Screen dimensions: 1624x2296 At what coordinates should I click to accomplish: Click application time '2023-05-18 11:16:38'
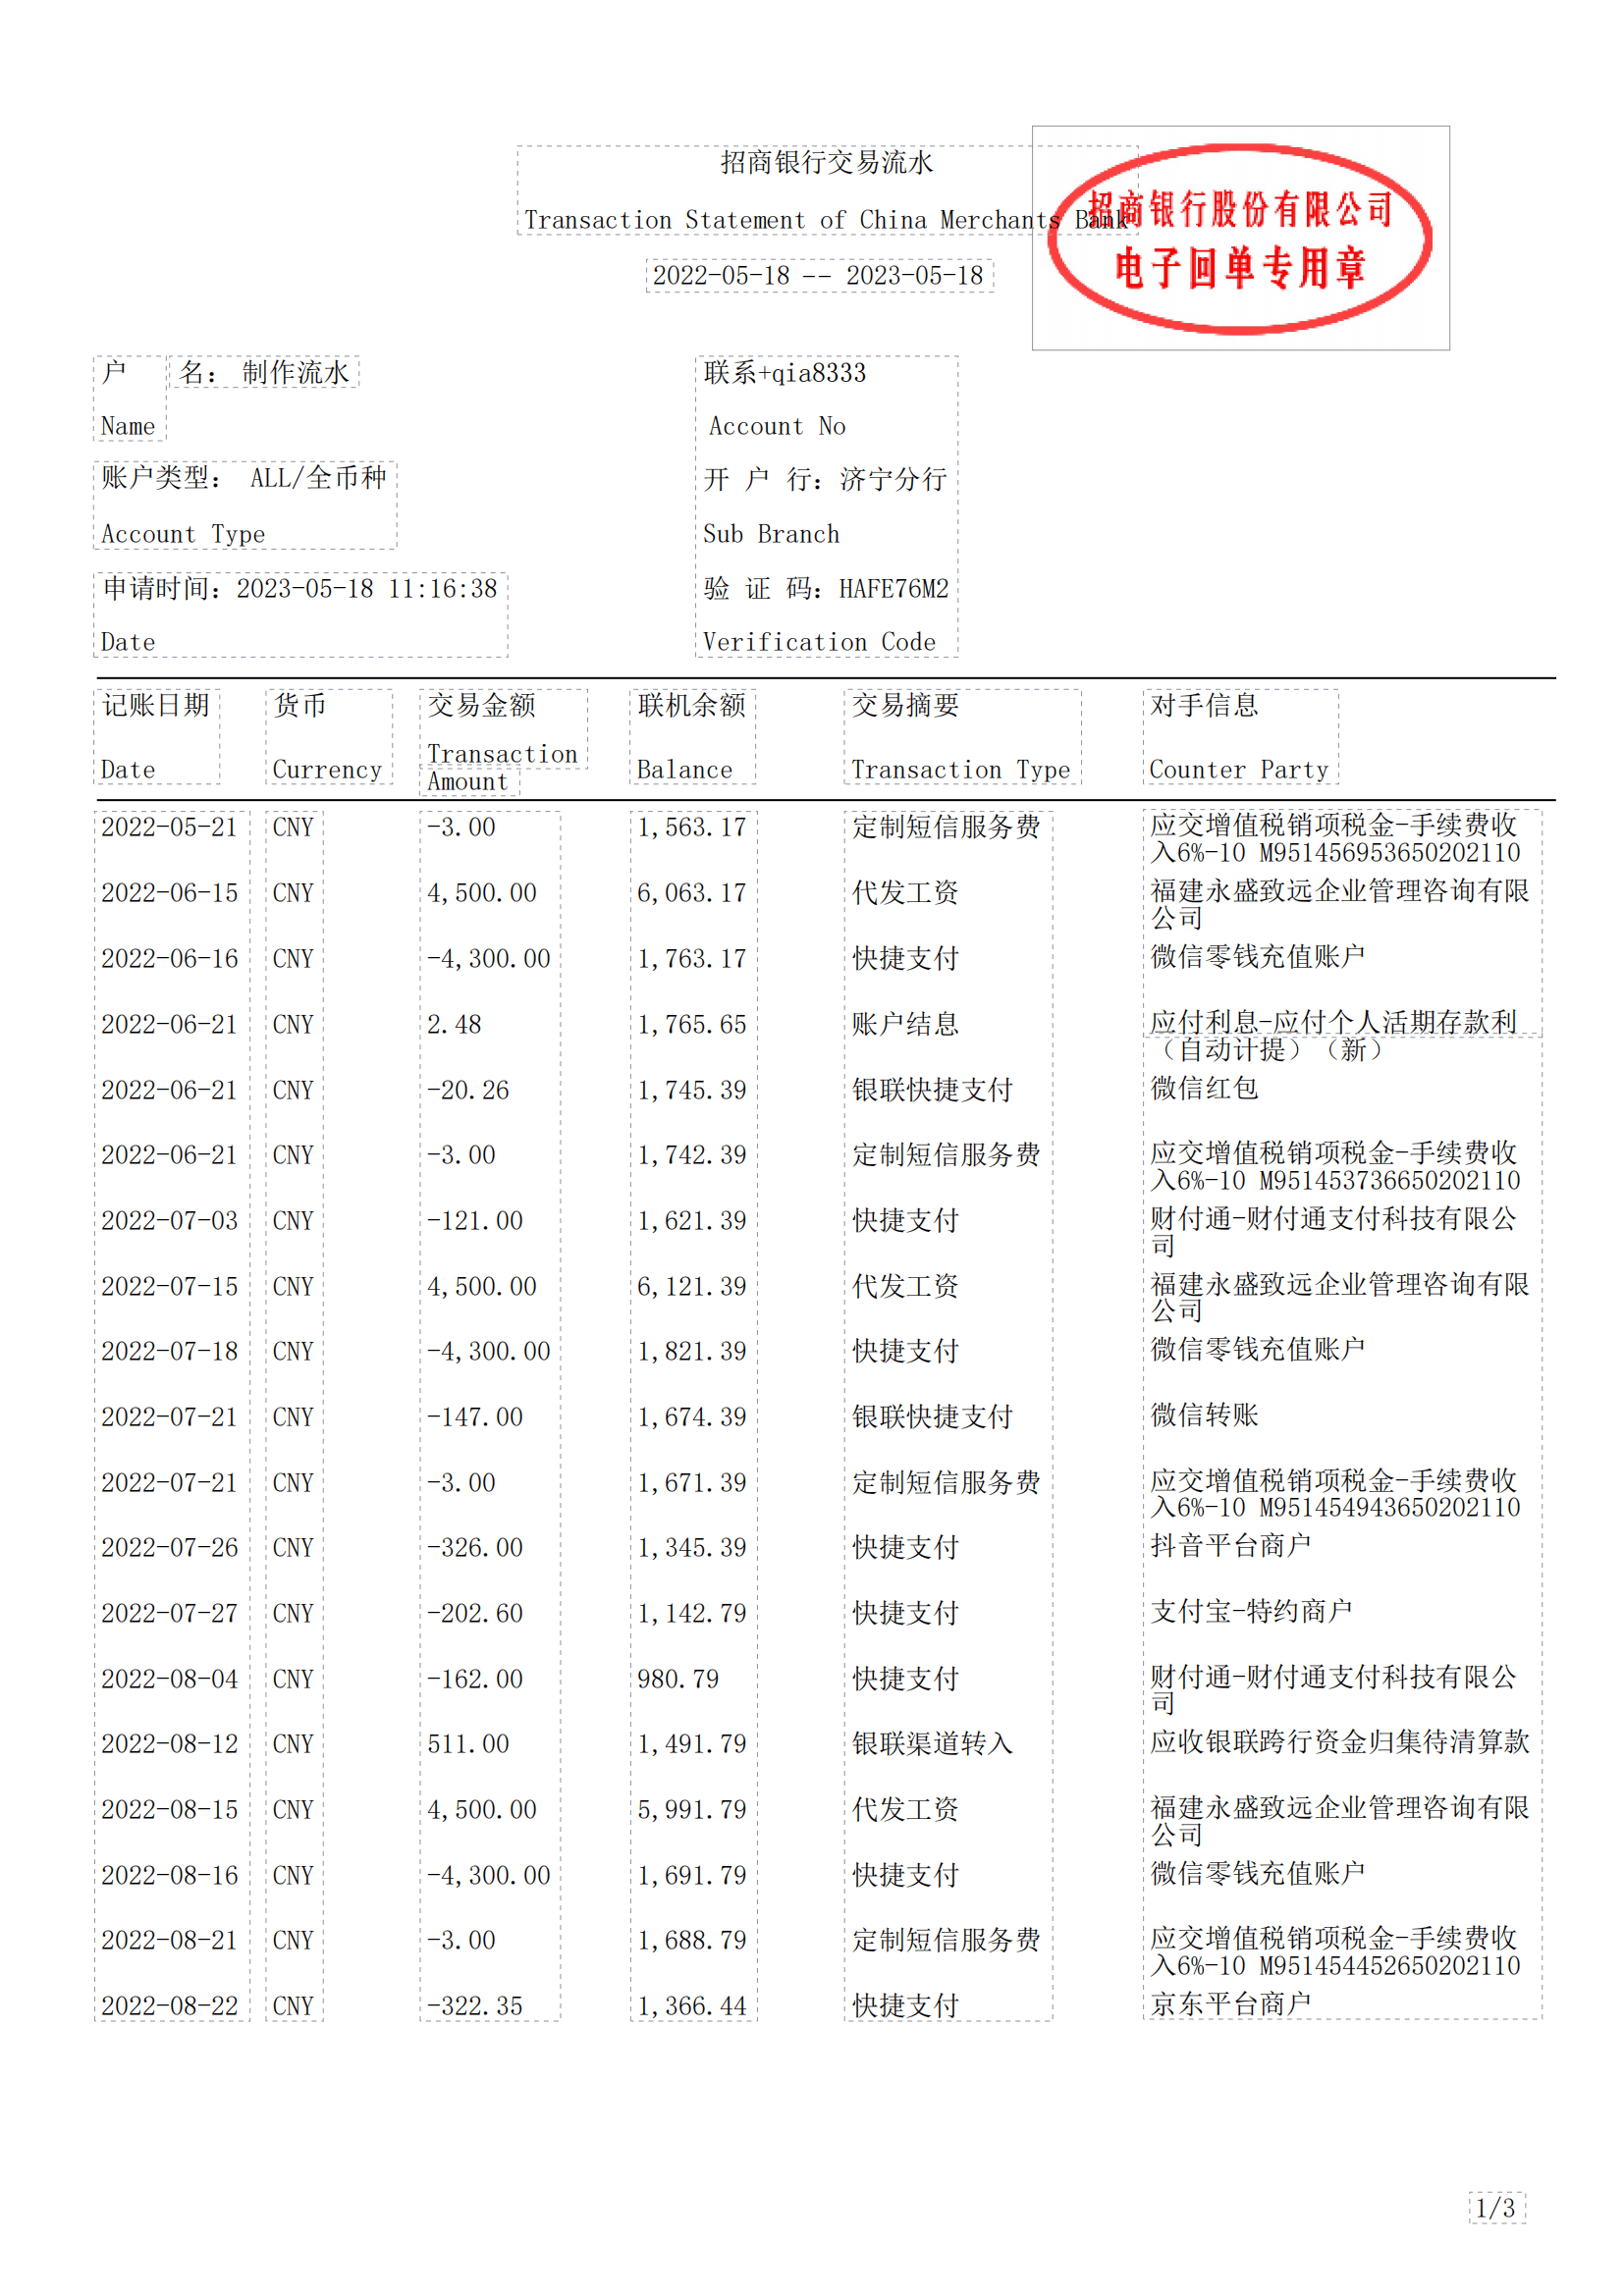[x=366, y=588]
